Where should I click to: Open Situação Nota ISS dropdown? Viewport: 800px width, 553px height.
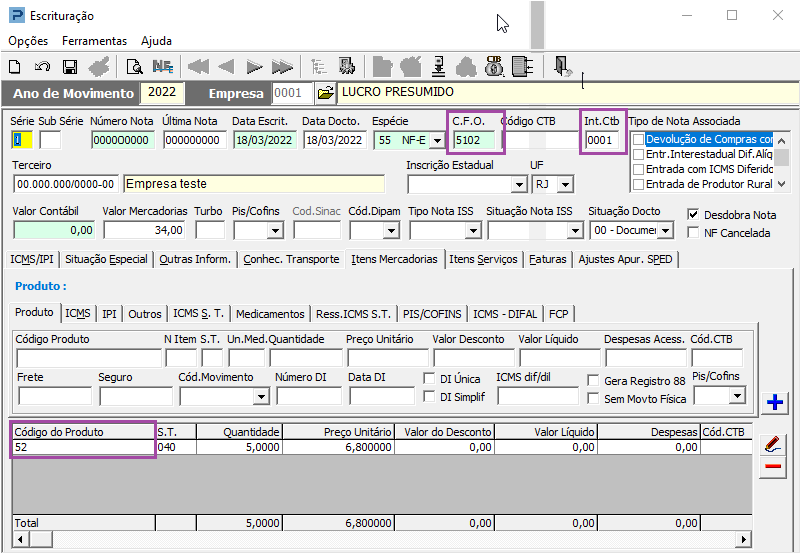(575, 231)
